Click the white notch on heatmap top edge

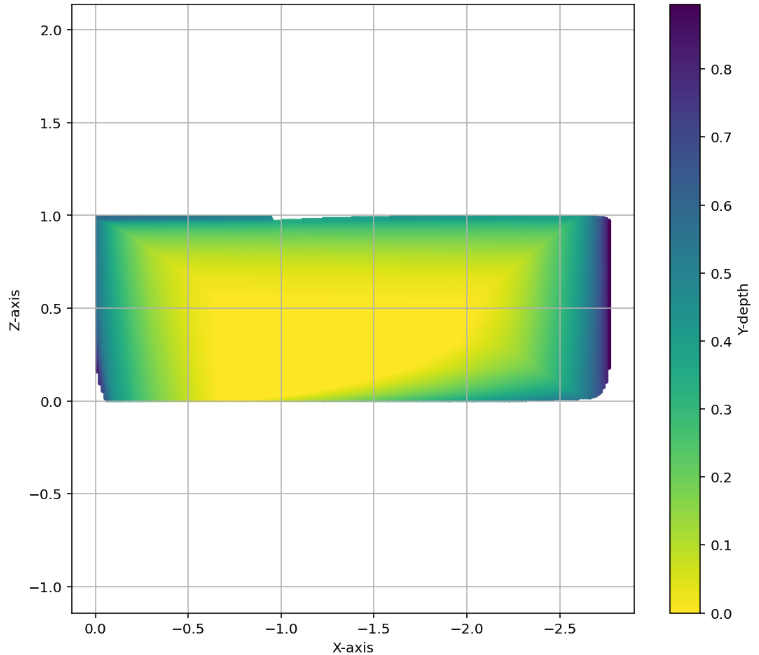[290, 217]
